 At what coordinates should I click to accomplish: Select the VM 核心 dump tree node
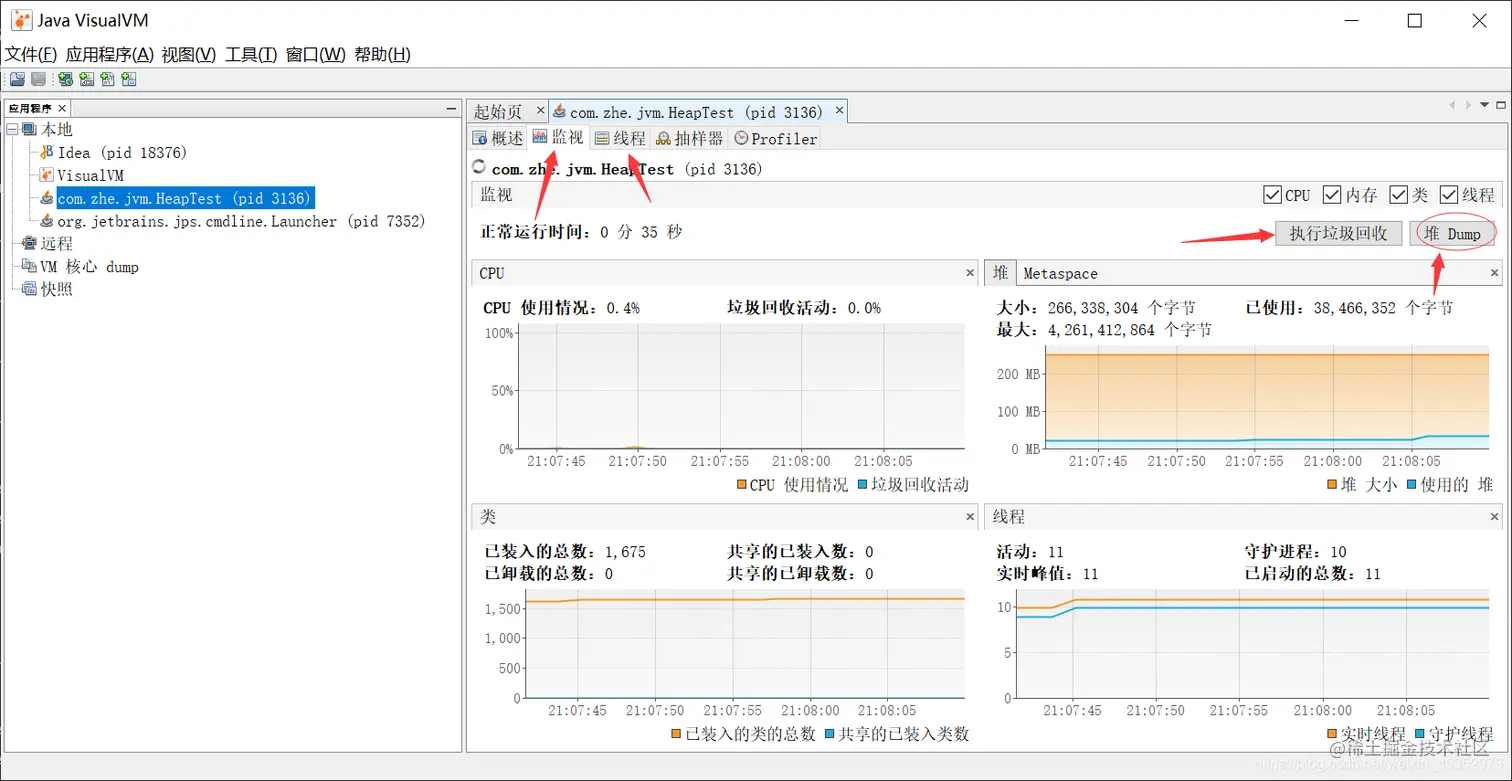(x=89, y=267)
